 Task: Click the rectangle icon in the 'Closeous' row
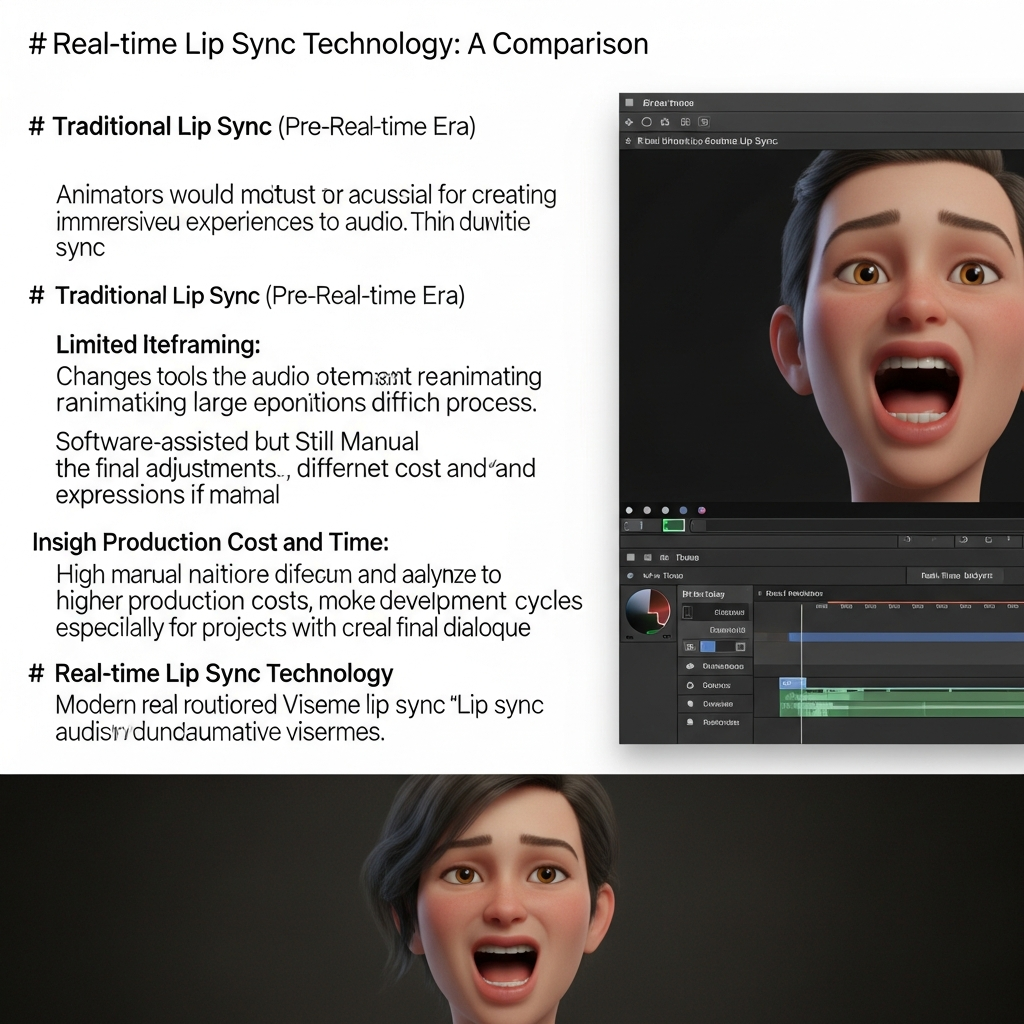pos(688,613)
